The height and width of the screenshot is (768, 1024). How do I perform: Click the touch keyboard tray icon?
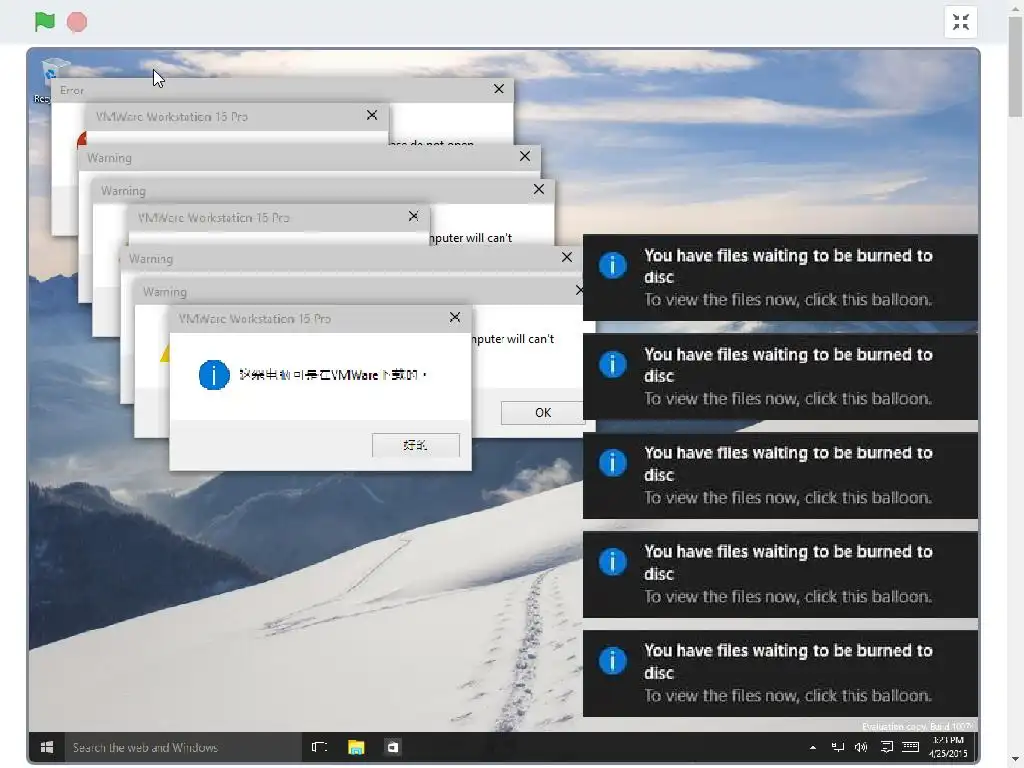click(x=910, y=746)
